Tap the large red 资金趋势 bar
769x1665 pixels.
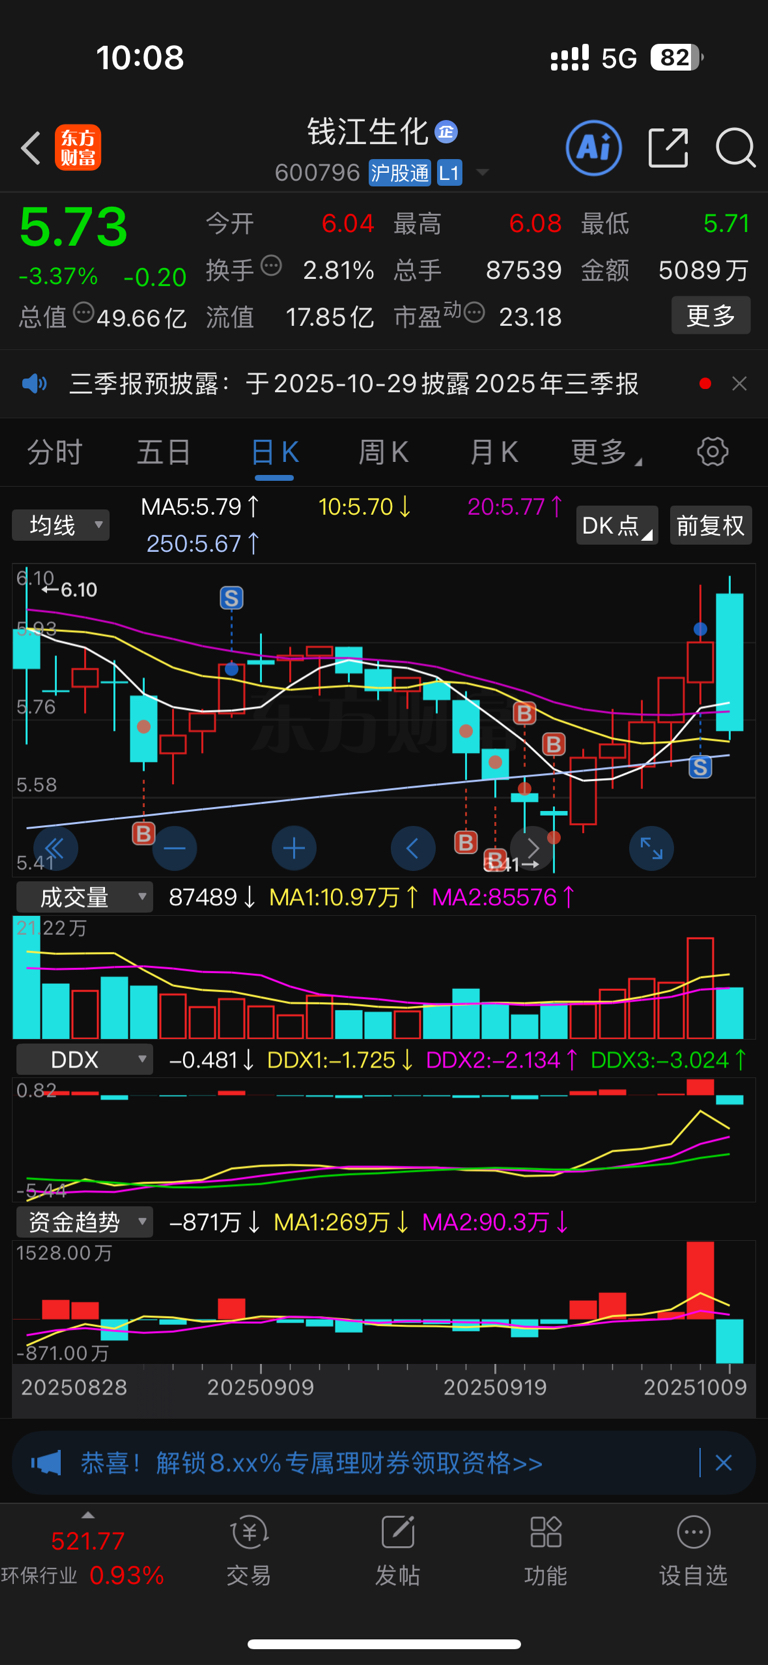tap(700, 1280)
